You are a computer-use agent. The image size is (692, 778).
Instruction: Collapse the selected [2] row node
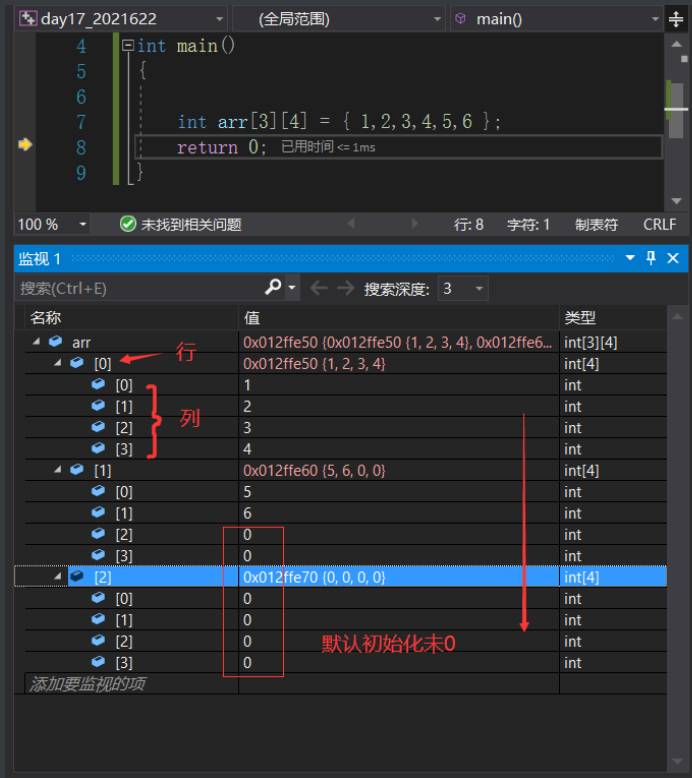point(58,576)
